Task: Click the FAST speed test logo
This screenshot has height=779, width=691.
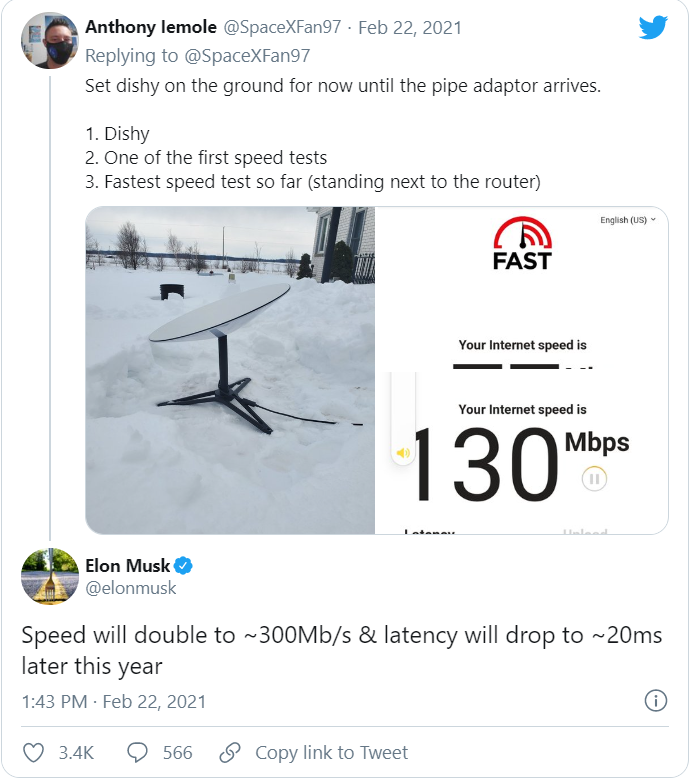Action: pos(522,245)
